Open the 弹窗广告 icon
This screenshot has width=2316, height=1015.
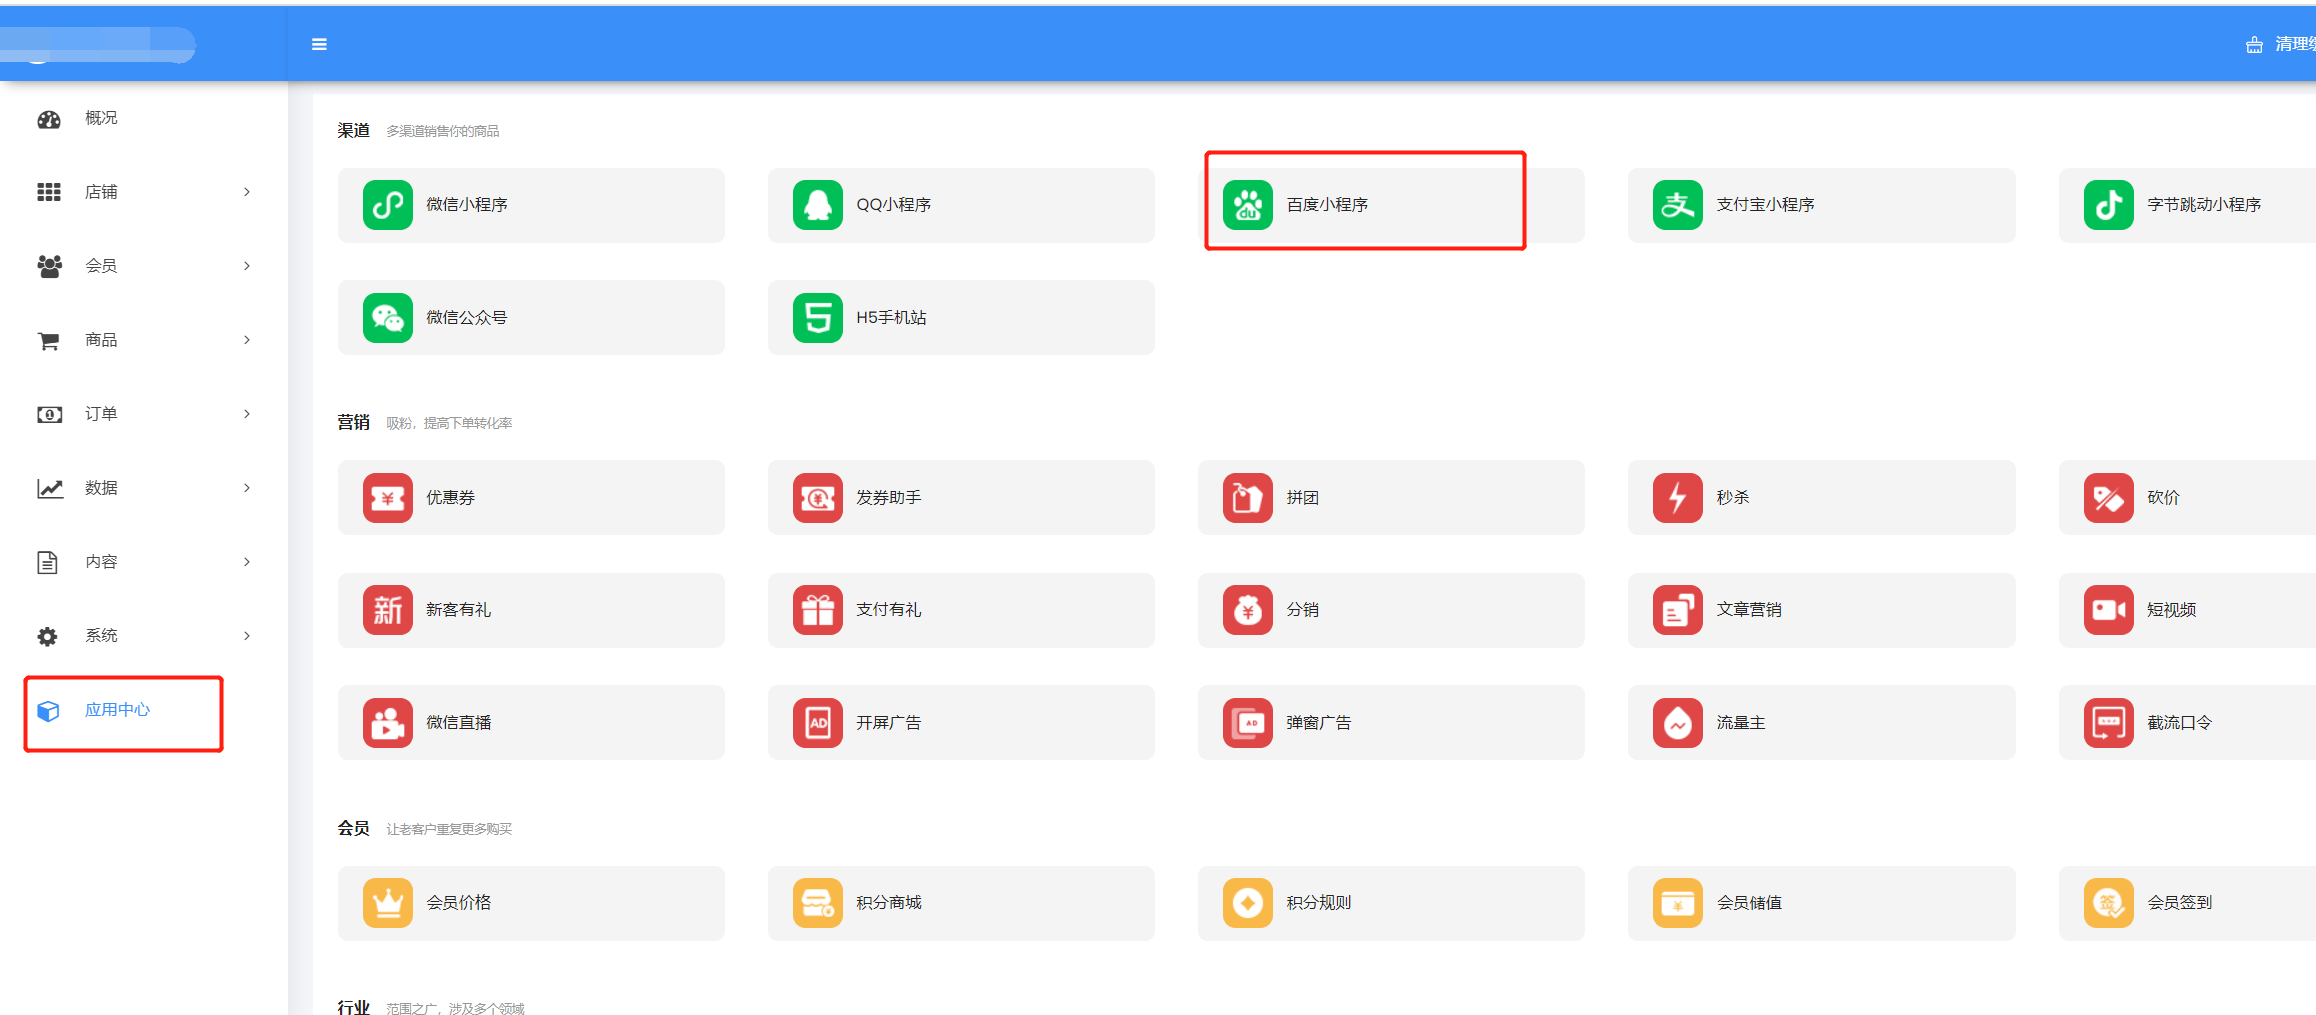click(1248, 723)
